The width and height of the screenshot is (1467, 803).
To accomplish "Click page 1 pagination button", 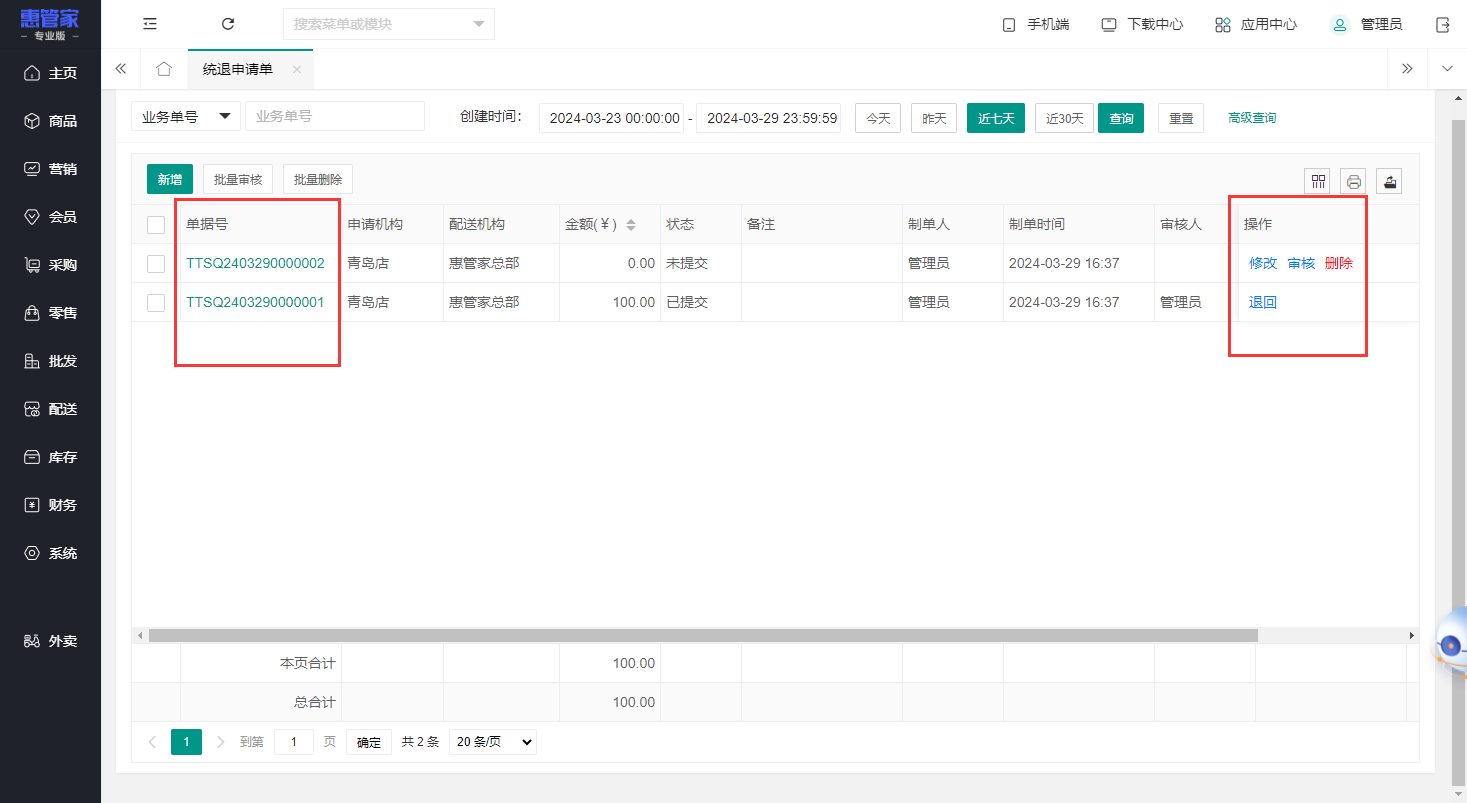I will coord(186,742).
